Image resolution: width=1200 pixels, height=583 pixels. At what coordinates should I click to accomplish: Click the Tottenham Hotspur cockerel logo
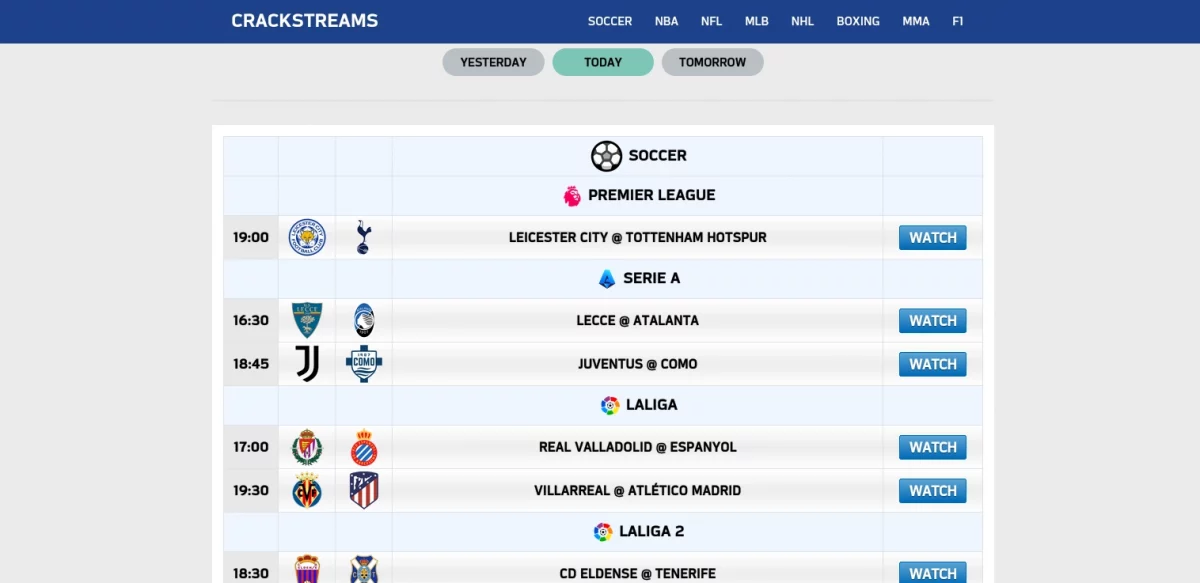click(363, 238)
